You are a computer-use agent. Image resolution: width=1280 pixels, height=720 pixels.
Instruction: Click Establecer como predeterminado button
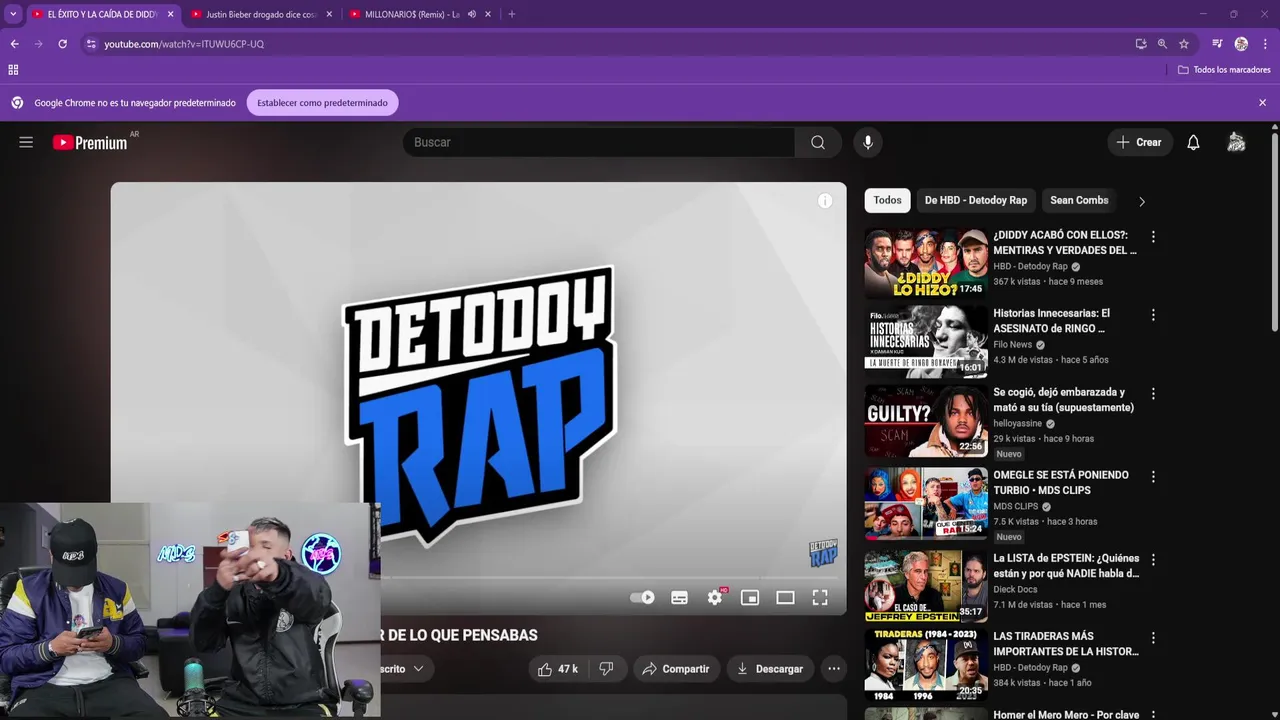322,103
